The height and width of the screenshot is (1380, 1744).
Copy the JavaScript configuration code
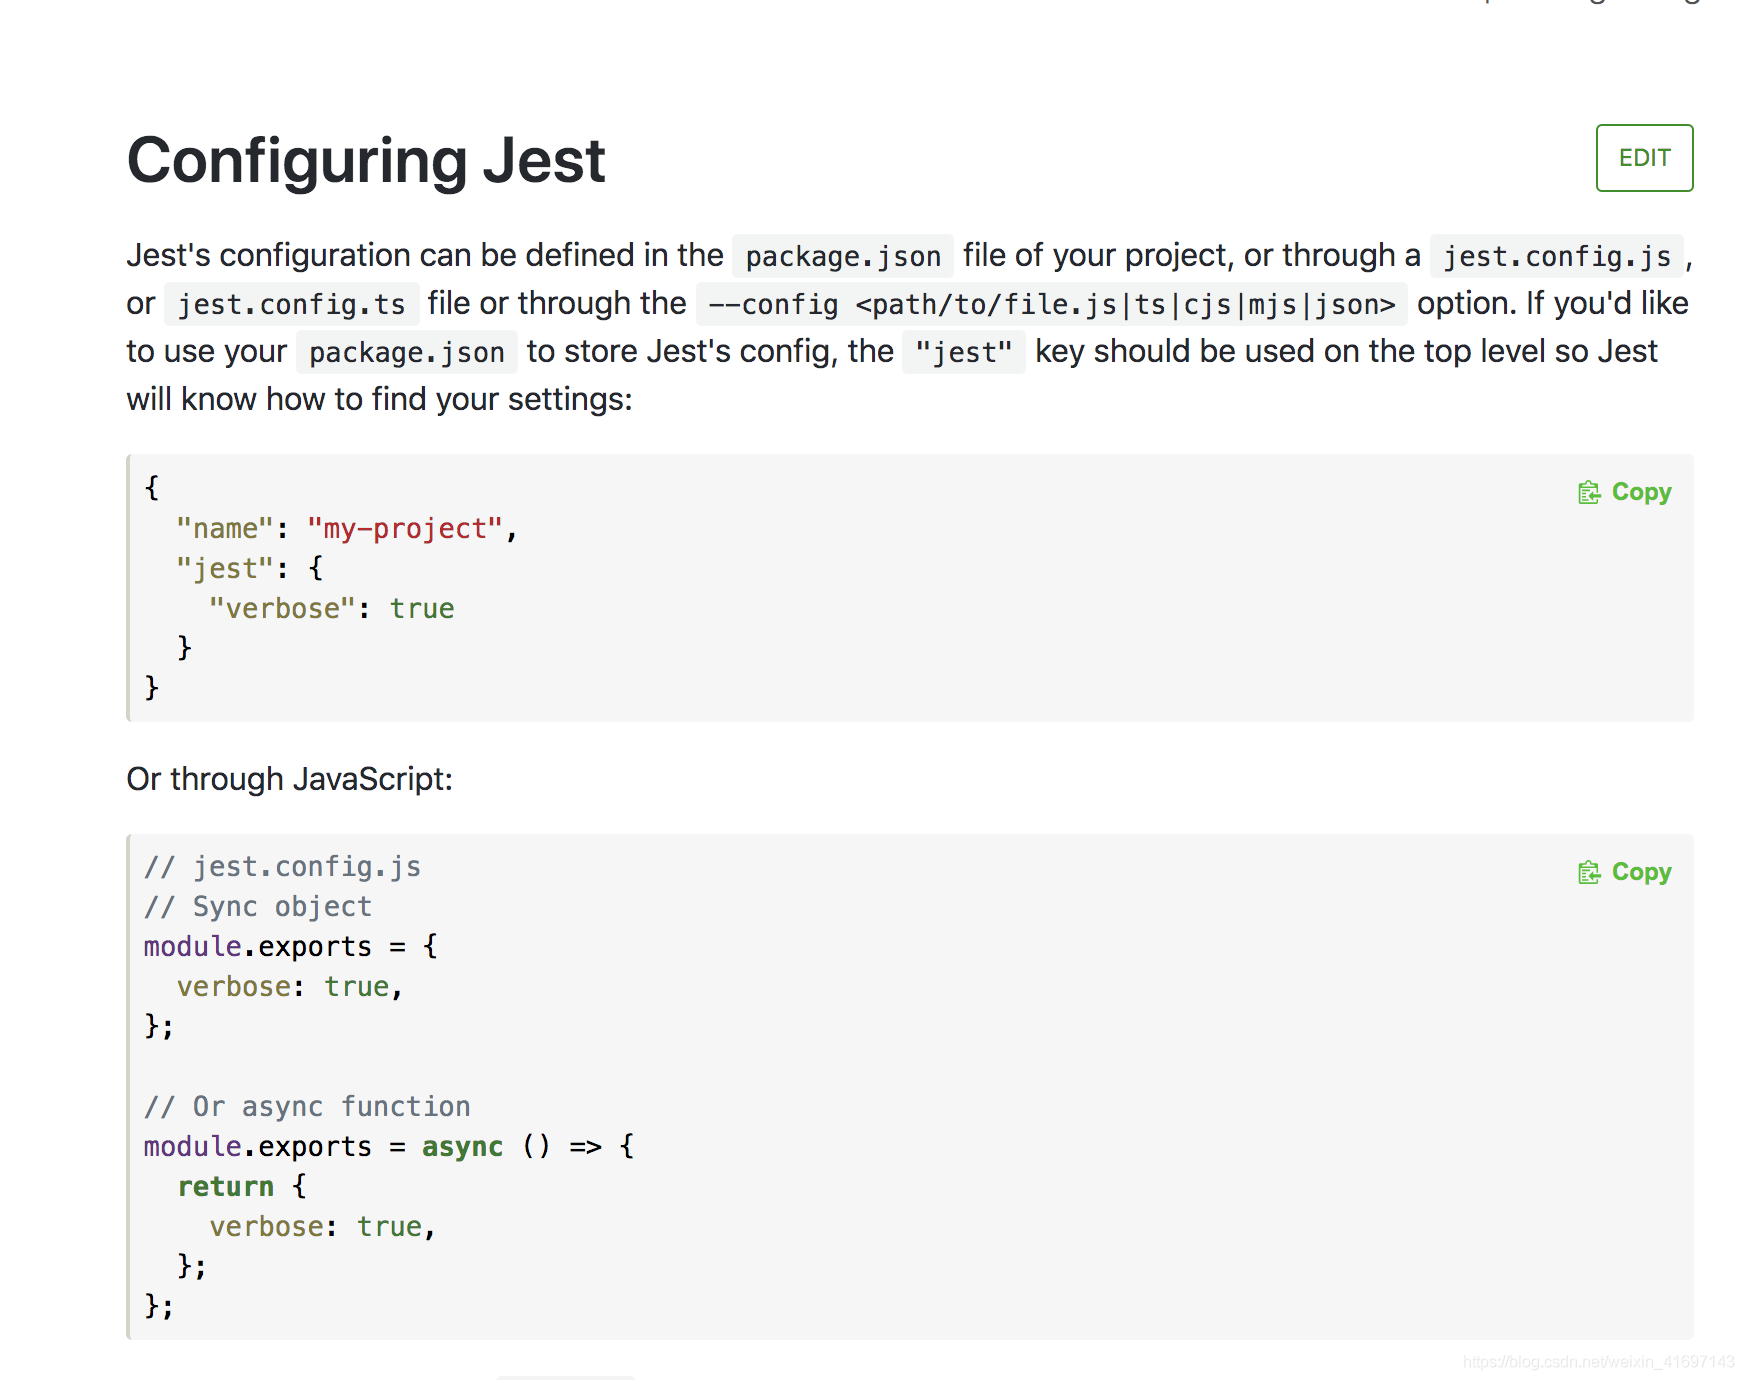(1624, 871)
